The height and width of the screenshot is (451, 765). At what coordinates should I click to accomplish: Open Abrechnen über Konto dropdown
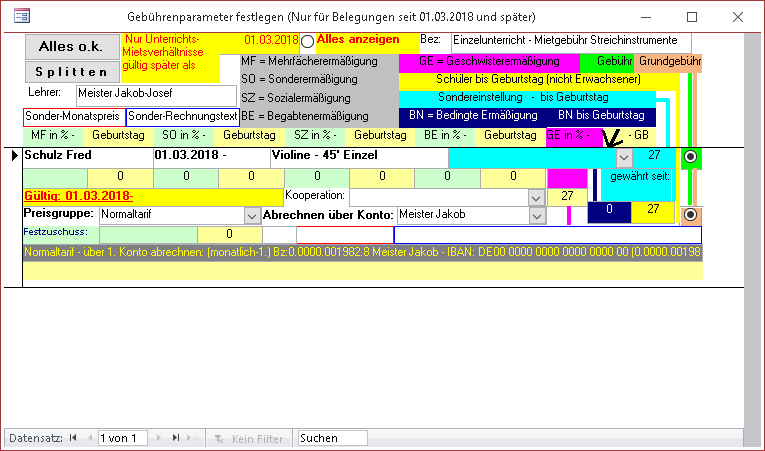point(537,215)
